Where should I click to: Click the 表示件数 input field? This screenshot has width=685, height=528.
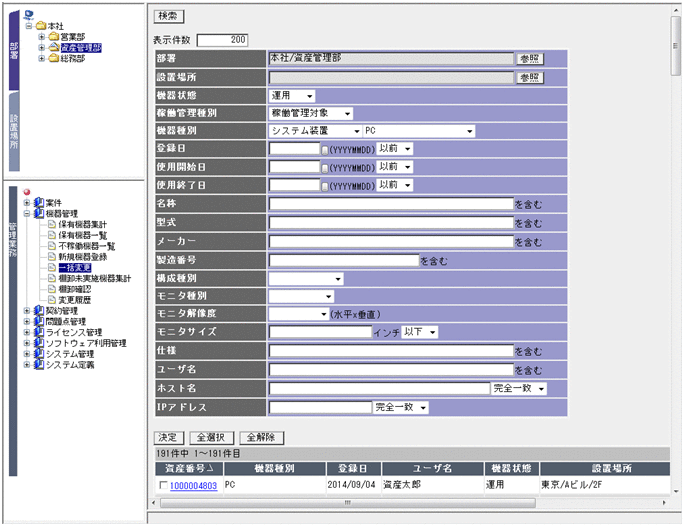pyautogui.click(x=222, y=40)
